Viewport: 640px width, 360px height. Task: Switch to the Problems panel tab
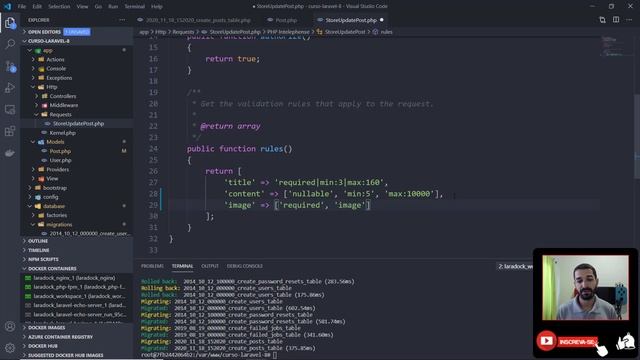[152, 266]
